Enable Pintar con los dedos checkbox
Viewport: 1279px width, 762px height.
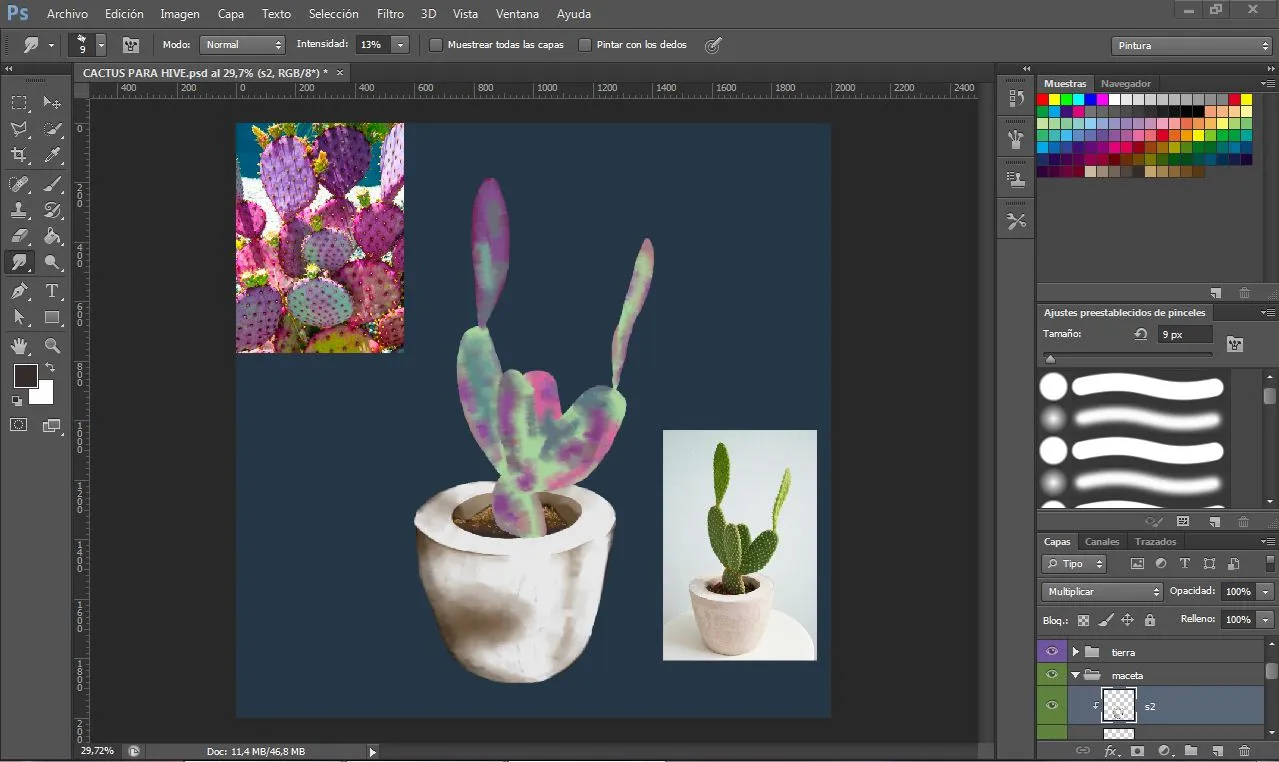pos(585,45)
